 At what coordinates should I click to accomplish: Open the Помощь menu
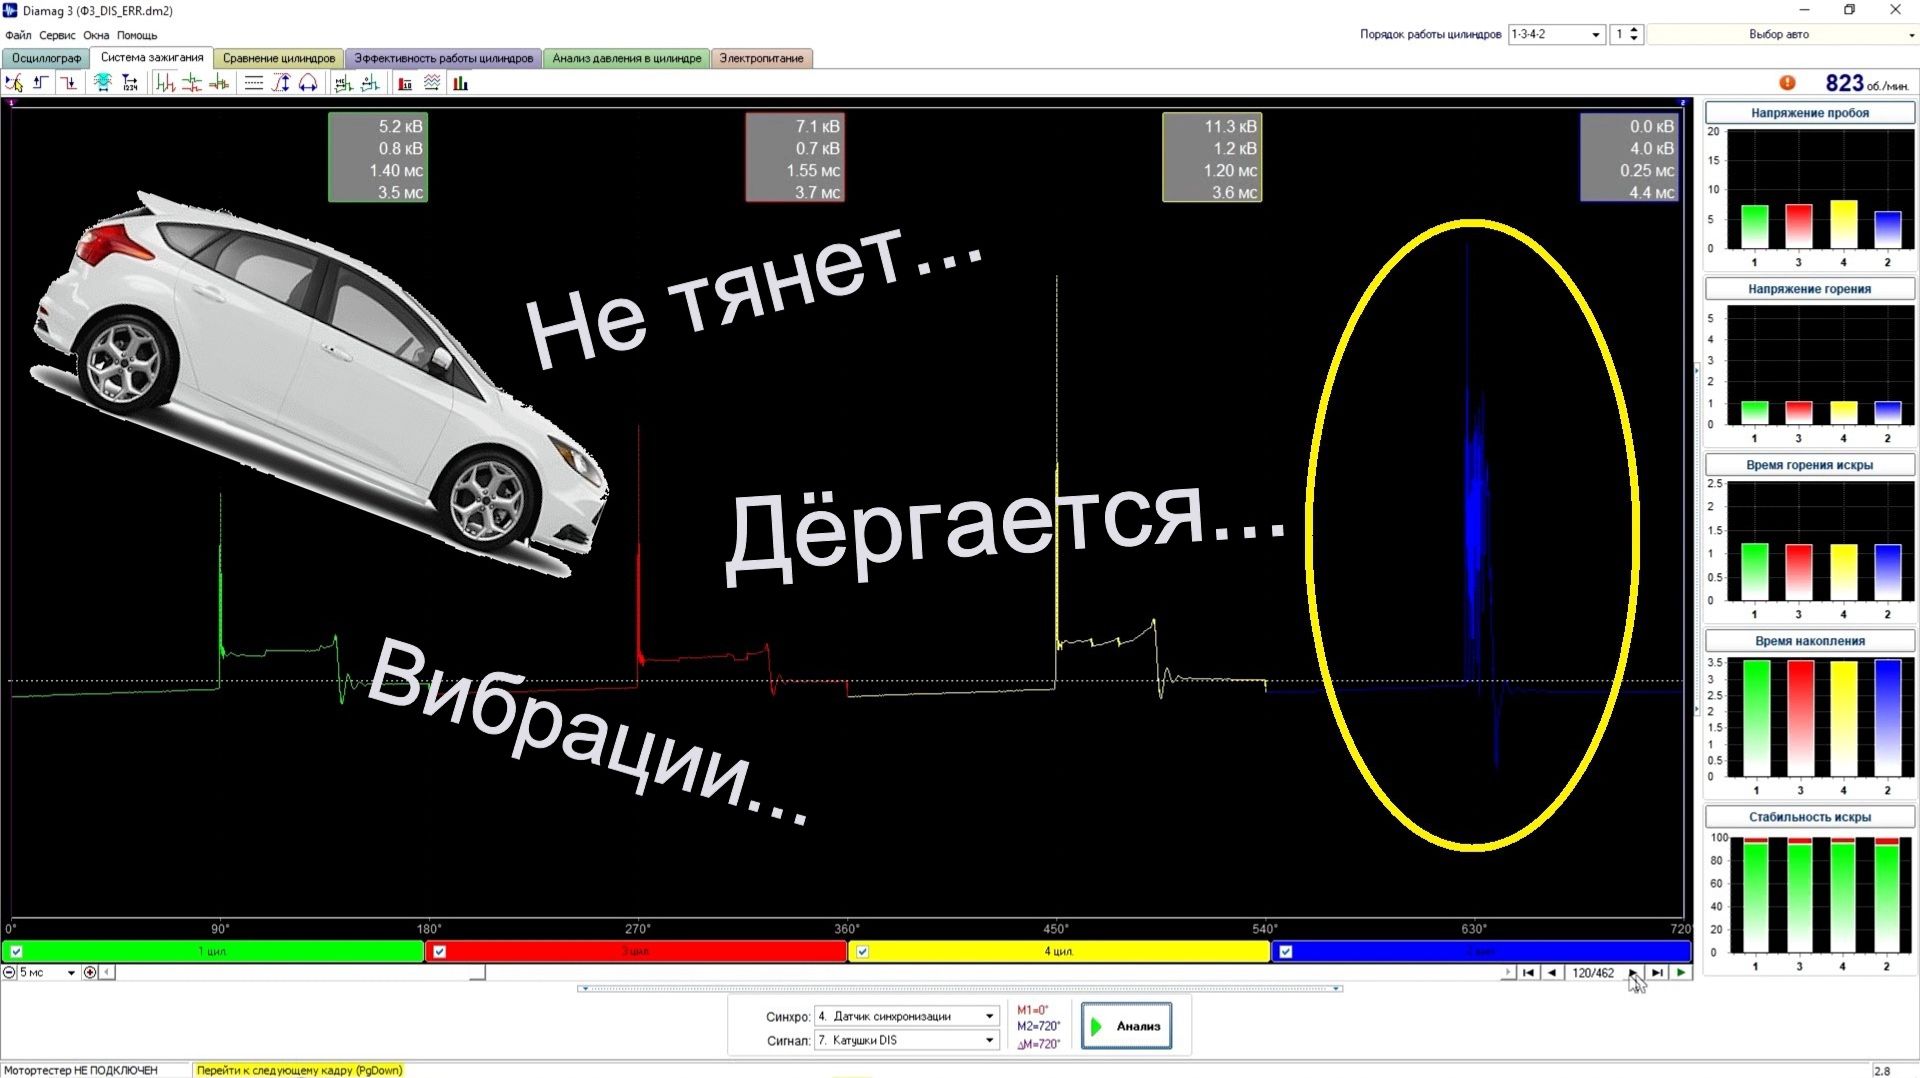[x=137, y=35]
